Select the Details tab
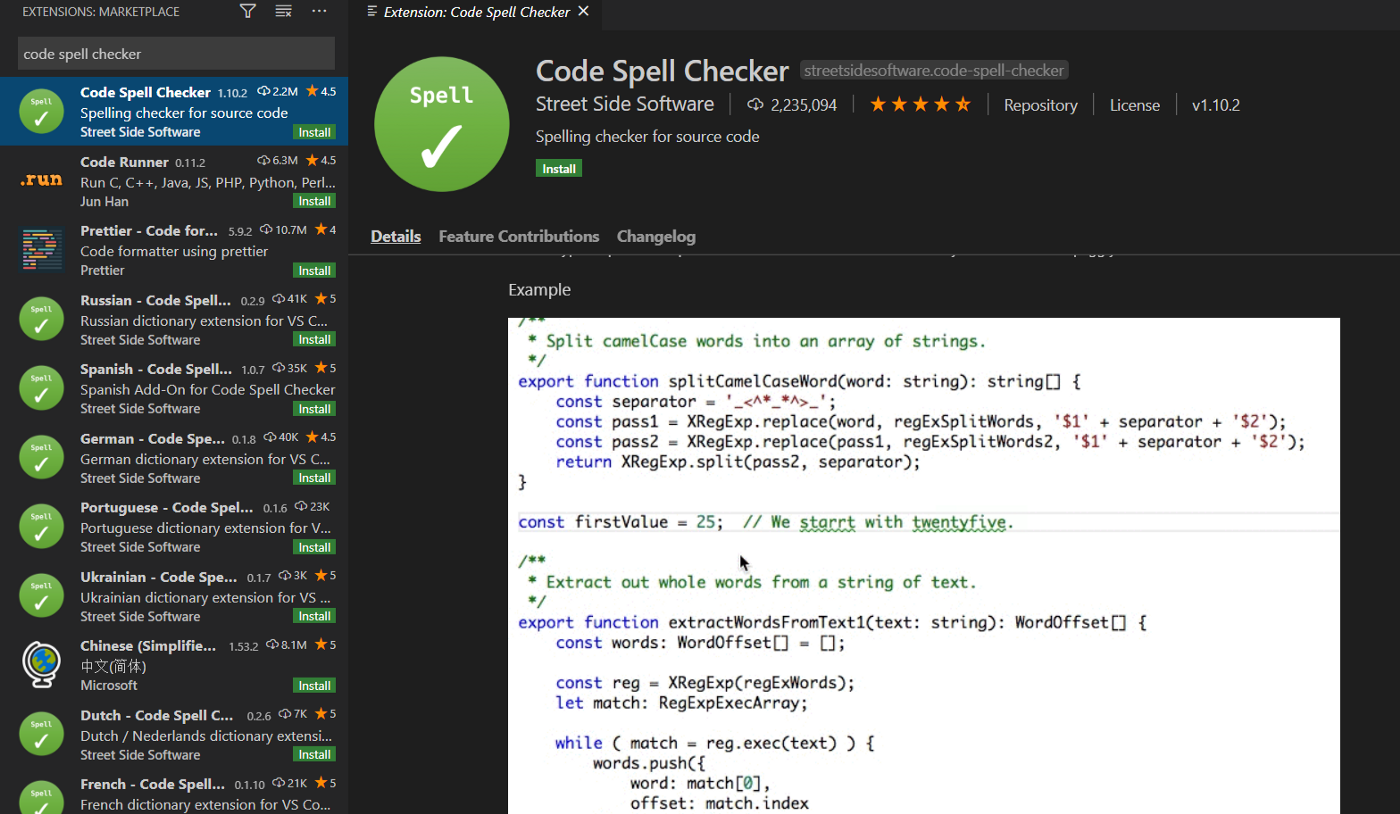 [395, 237]
